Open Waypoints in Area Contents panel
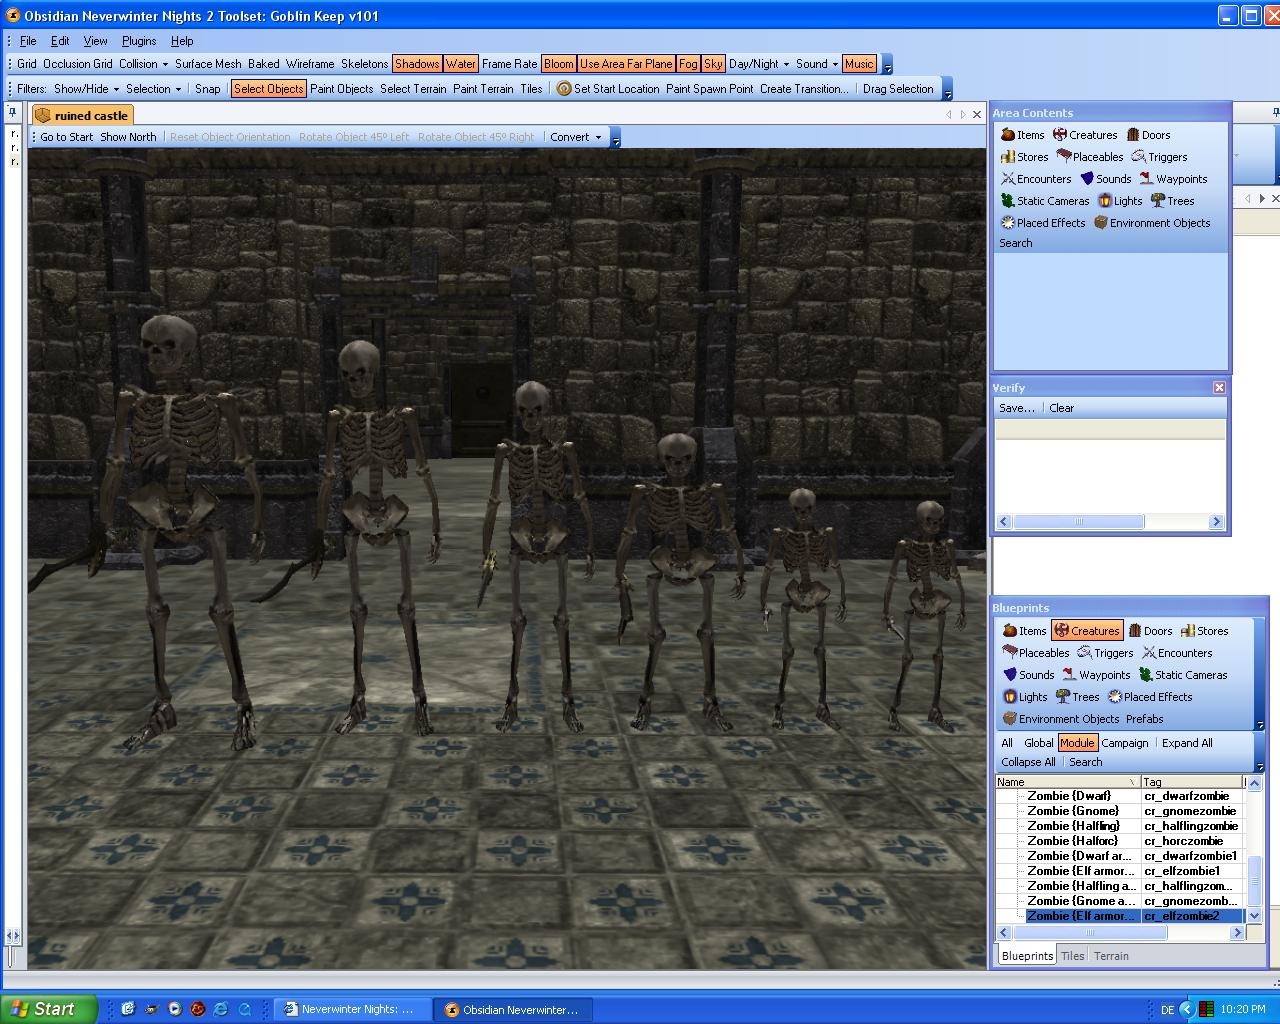Image resolution: width=1280 pixels, height=1024 pixels. pyautogui.click(x=1146, y=179)
